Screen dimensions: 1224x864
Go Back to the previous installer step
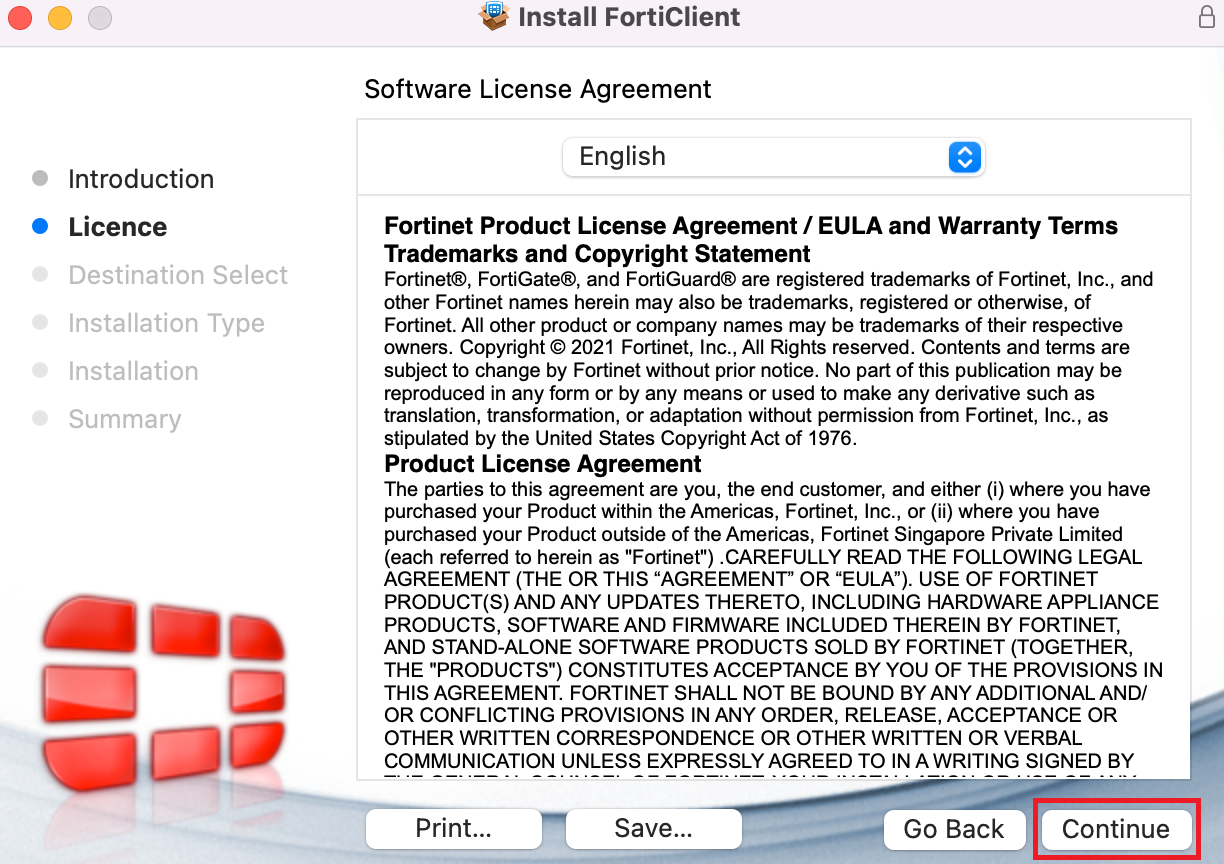(x=954, y=829)
